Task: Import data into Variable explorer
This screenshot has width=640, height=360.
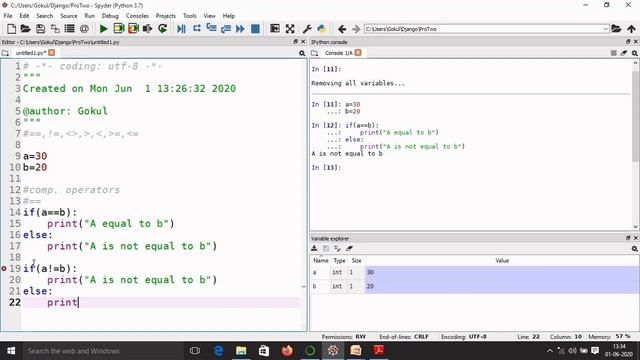Action: 314,248
